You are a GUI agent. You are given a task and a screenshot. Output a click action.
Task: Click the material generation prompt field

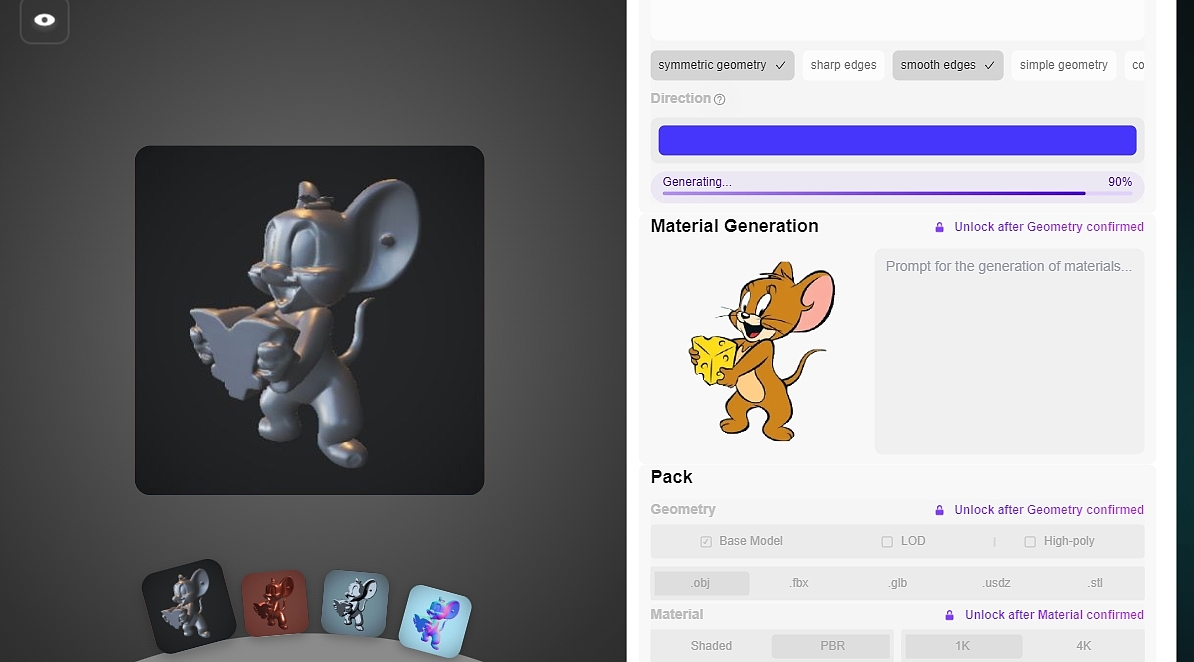(1009, 351)
